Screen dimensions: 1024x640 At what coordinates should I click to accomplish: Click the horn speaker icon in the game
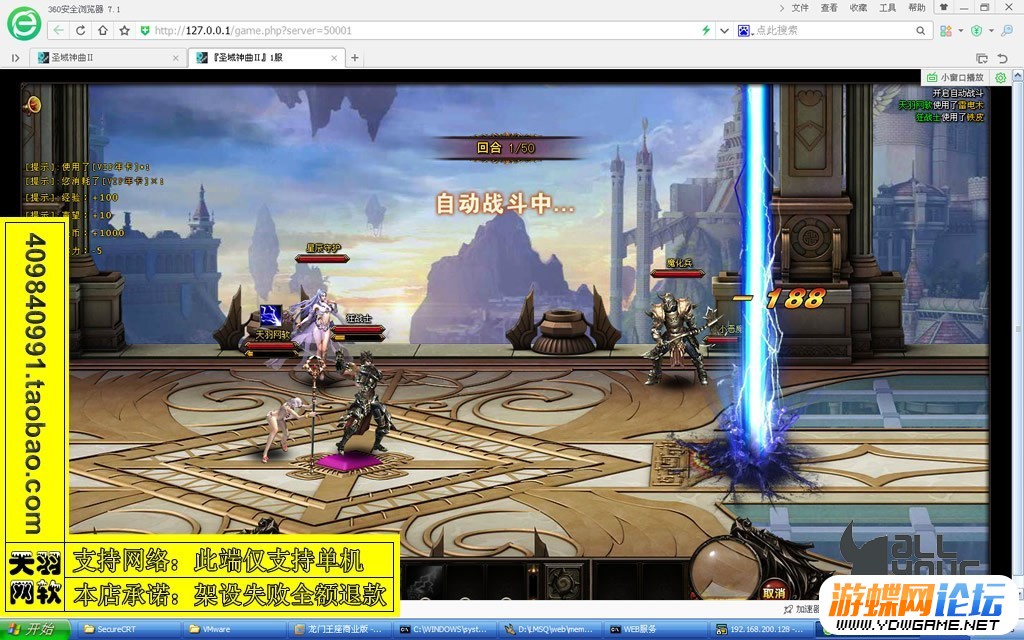[31, 105]
